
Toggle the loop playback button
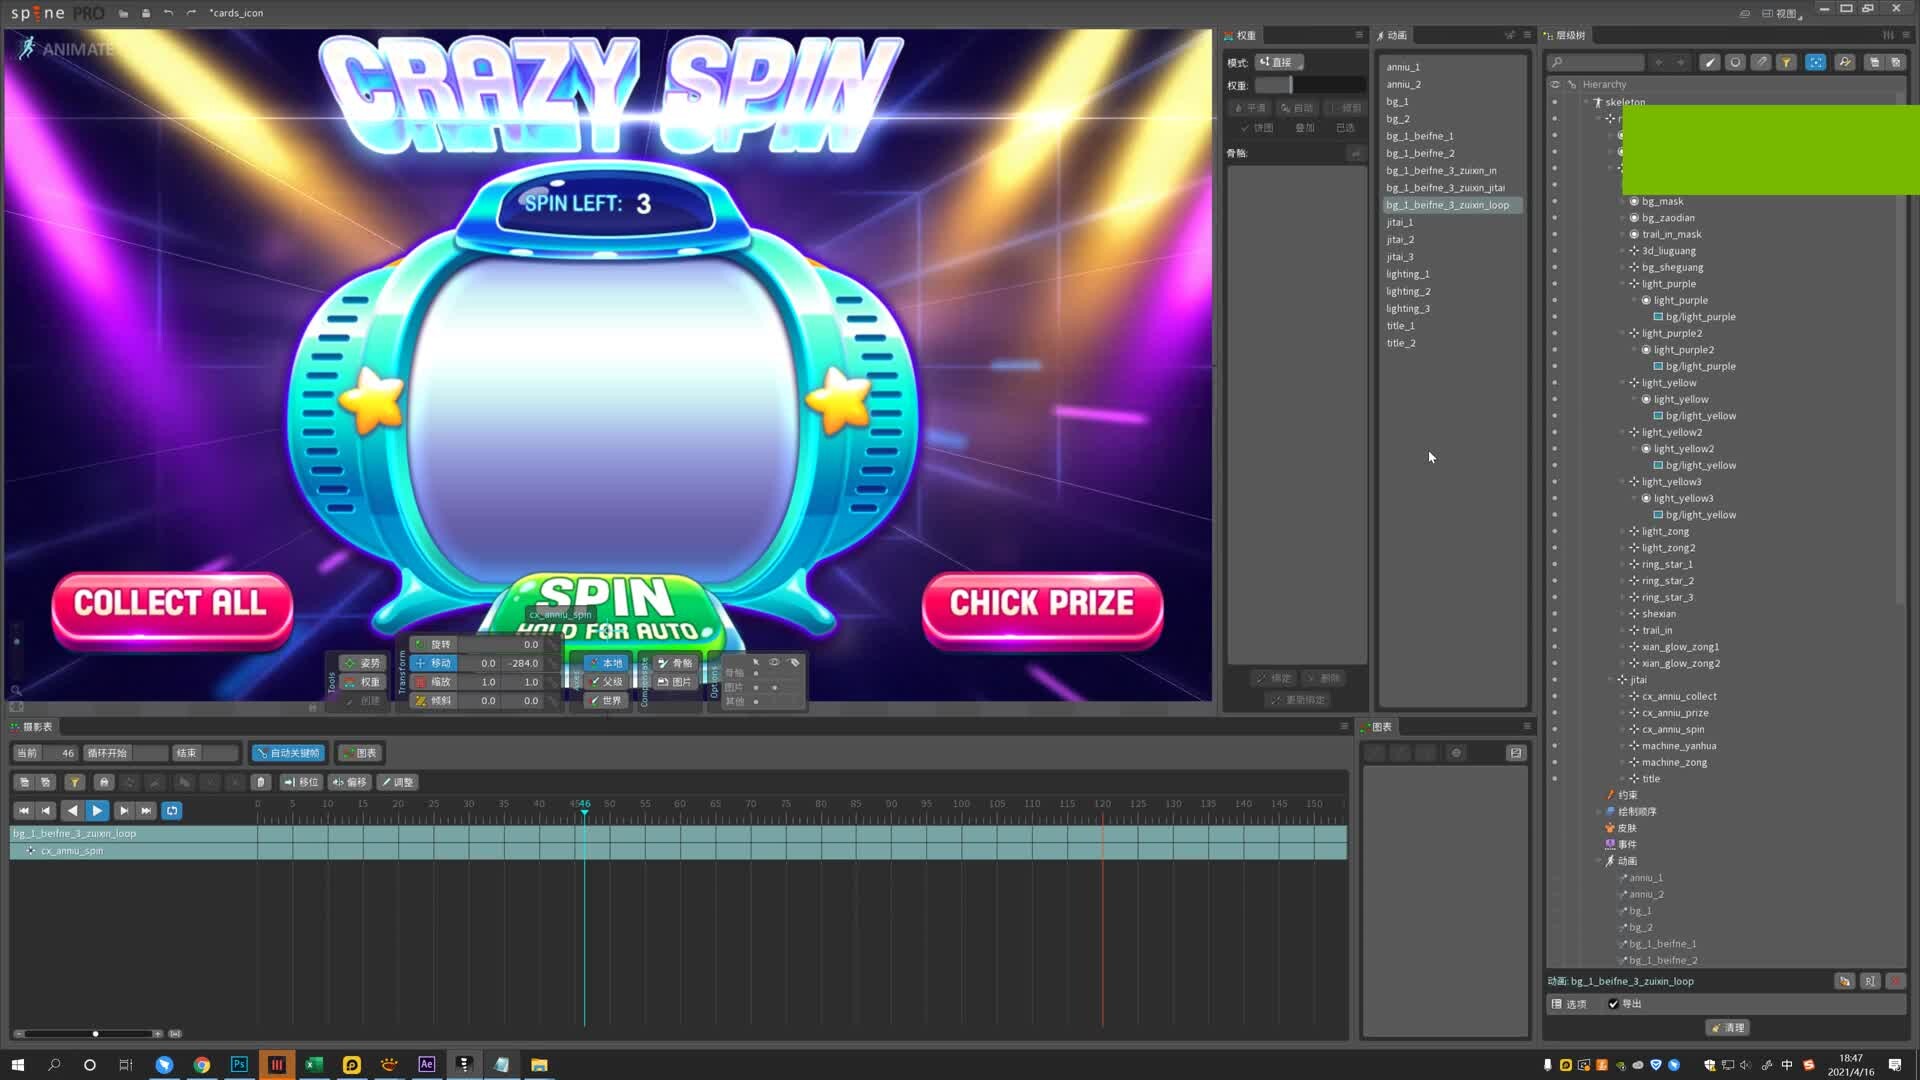click(x=172, y=811)
